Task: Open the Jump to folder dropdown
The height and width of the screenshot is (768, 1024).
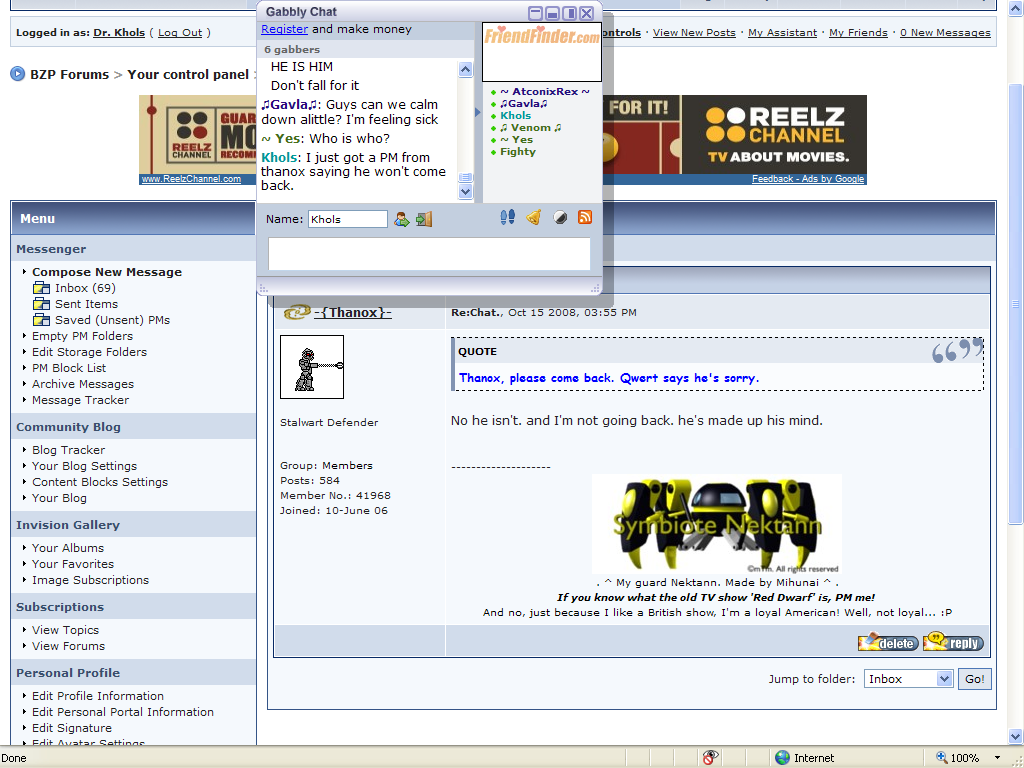Action: (x=907, y=678)
